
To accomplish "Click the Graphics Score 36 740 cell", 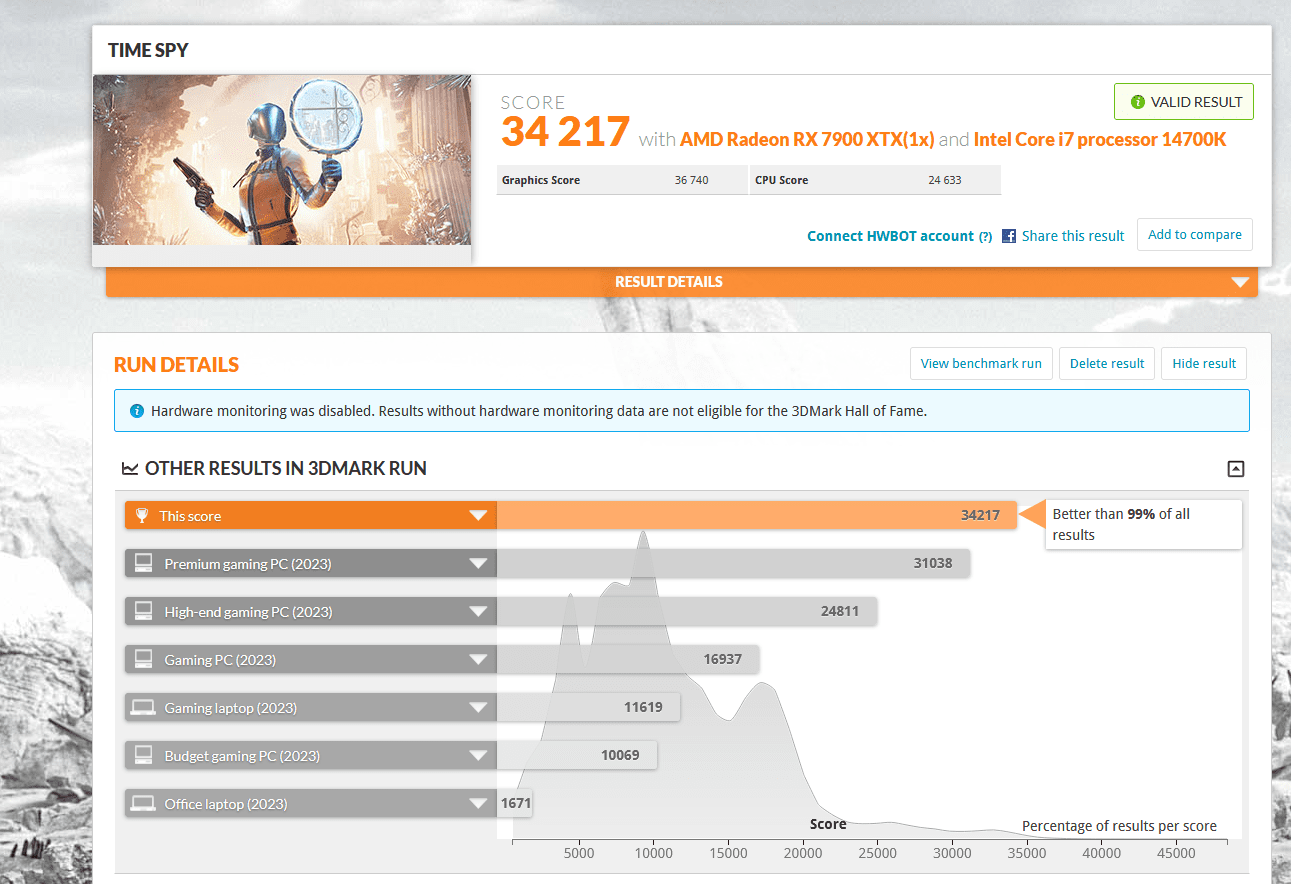I will [x=621, y=180].
